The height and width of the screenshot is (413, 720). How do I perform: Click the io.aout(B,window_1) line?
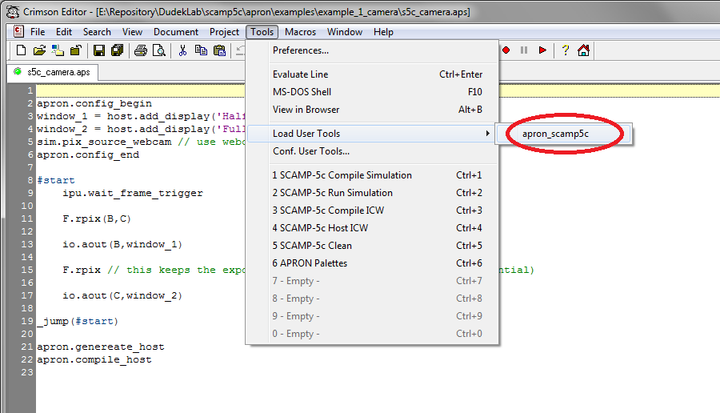[x=123, y=244]
